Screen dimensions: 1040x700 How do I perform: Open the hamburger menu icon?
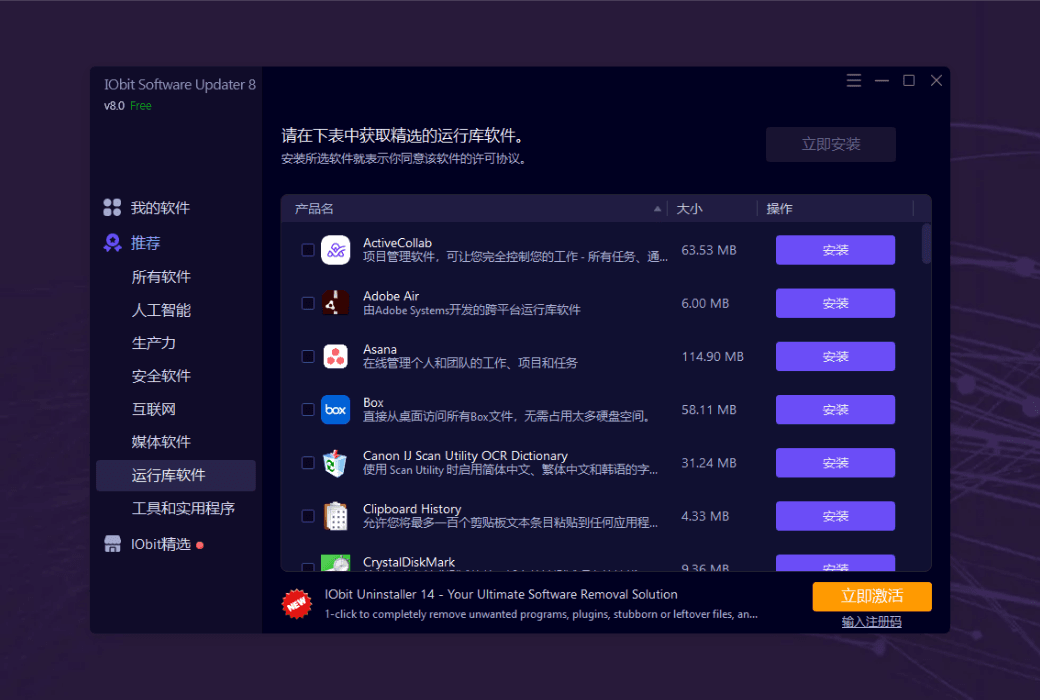pyautogui.click(x=854, y=80)
